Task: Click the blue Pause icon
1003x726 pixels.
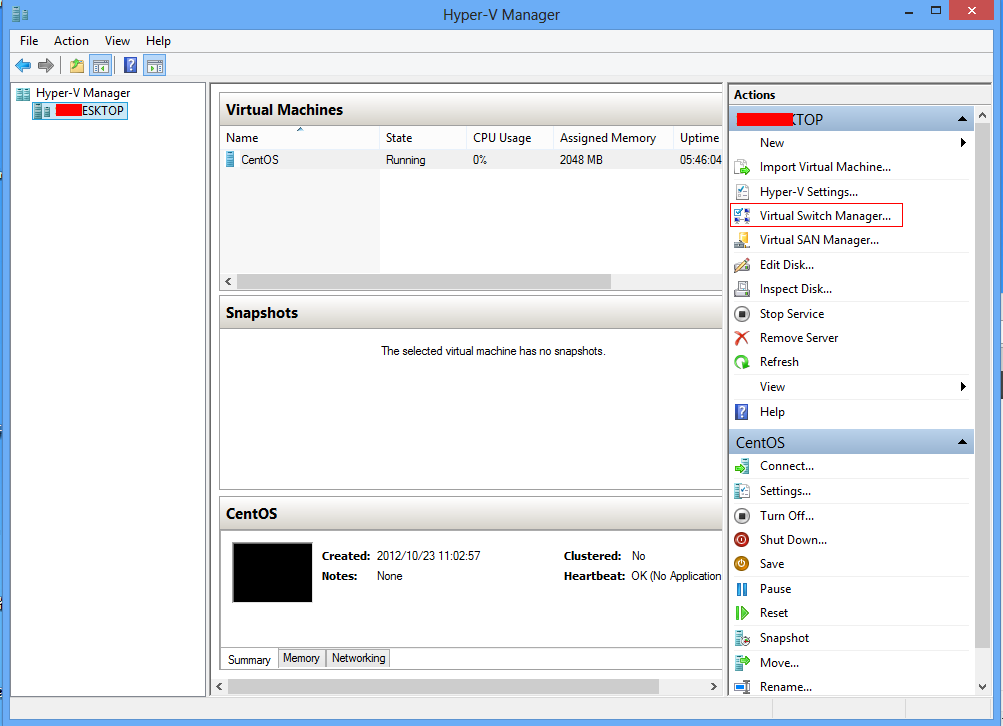Action: (742, 589)
